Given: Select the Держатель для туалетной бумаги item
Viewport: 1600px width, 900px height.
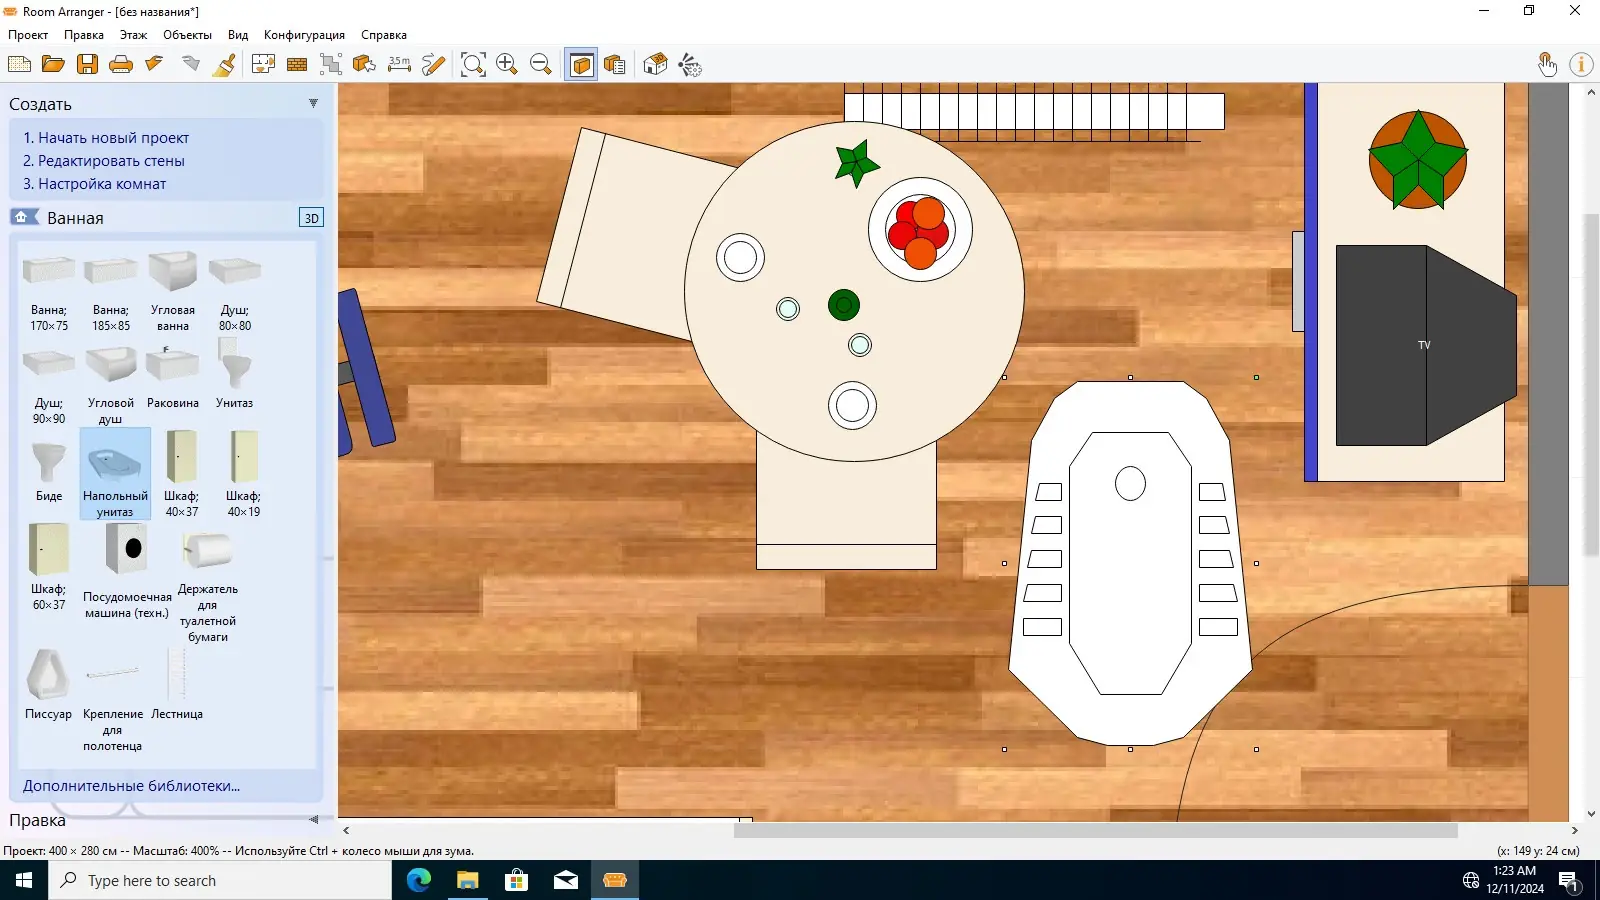Looking at the screenshot, I should pos(208,586).
